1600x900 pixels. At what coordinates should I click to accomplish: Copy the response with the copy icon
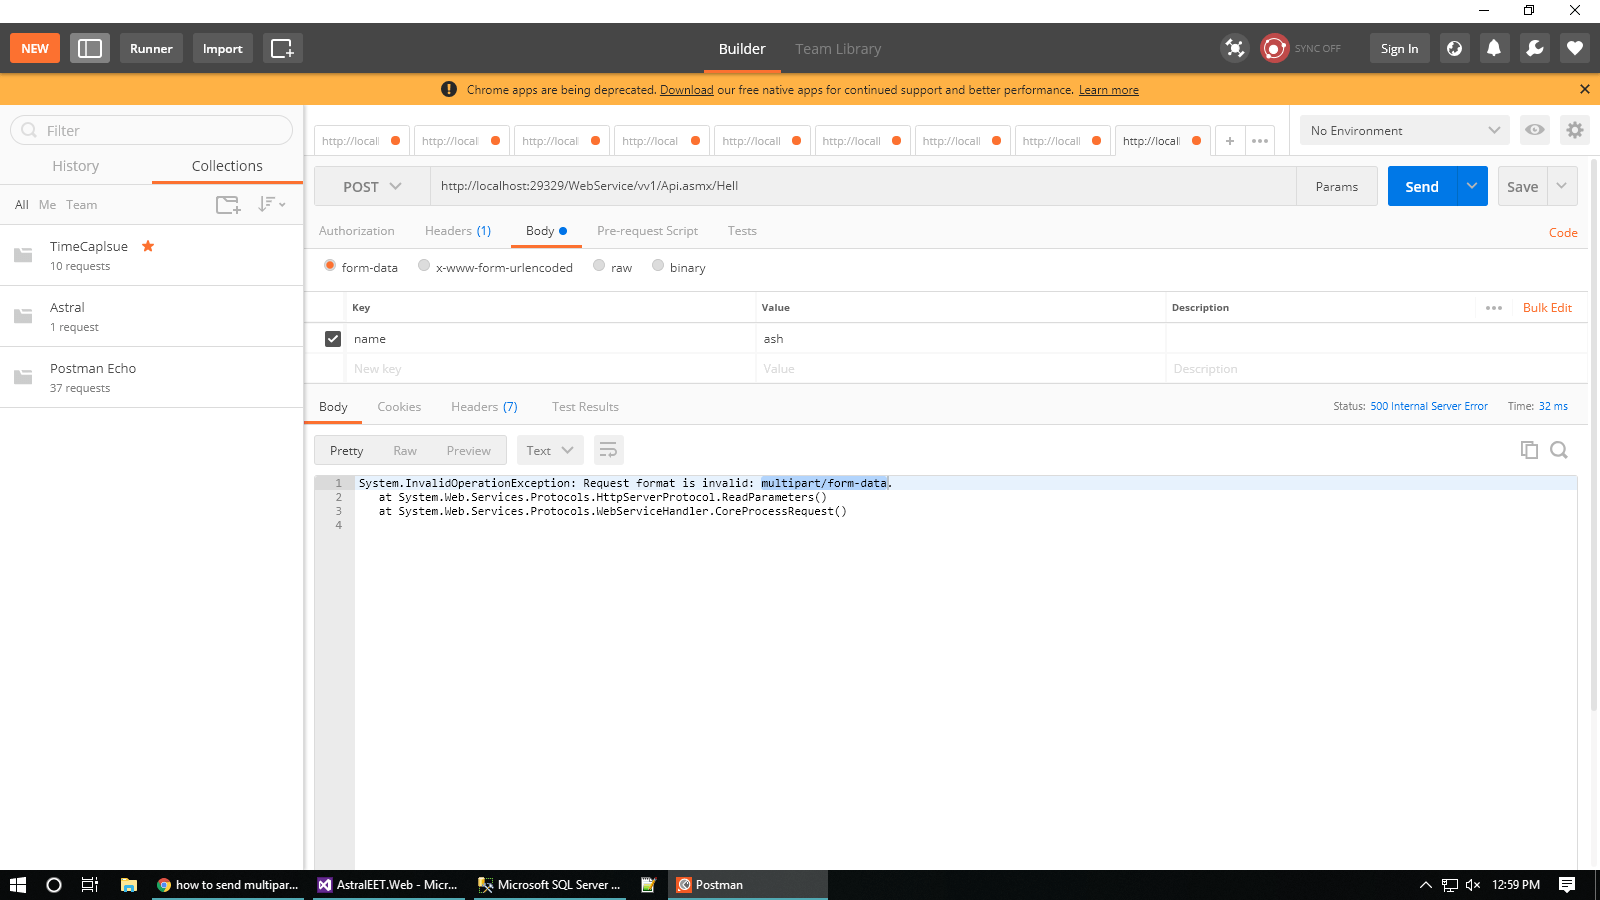point(1529,449)
